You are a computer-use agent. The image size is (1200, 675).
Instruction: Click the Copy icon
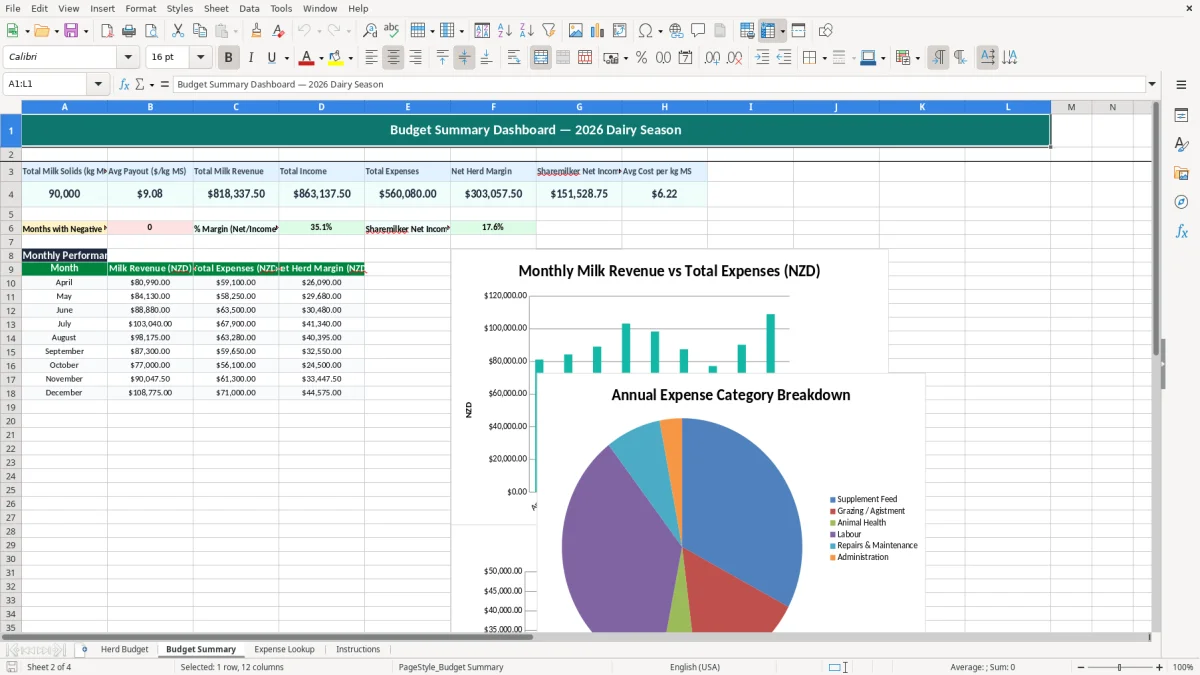point(200,31)
